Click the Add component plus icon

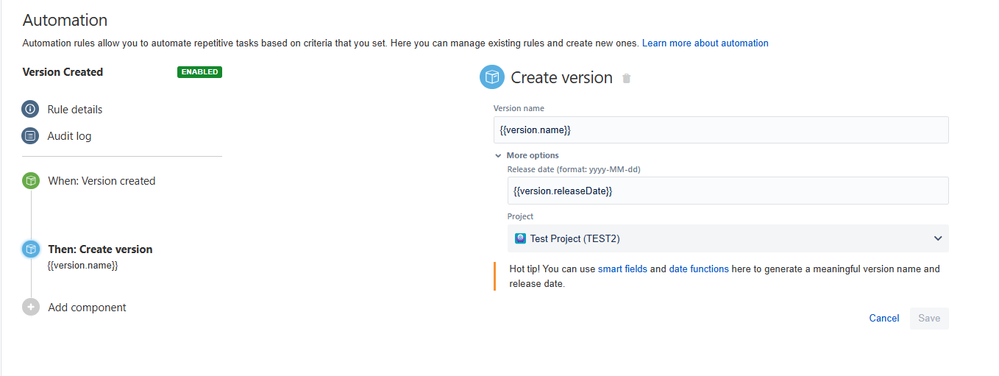point(31,307)
